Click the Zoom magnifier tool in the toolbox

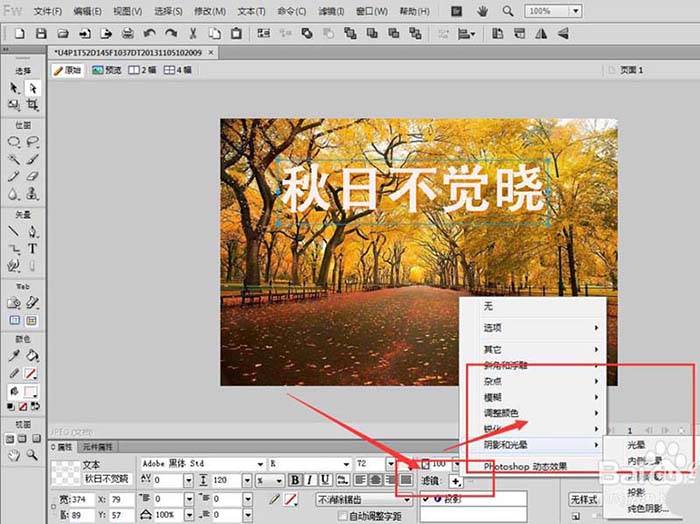pyautogui.click(x=32, y=455)
